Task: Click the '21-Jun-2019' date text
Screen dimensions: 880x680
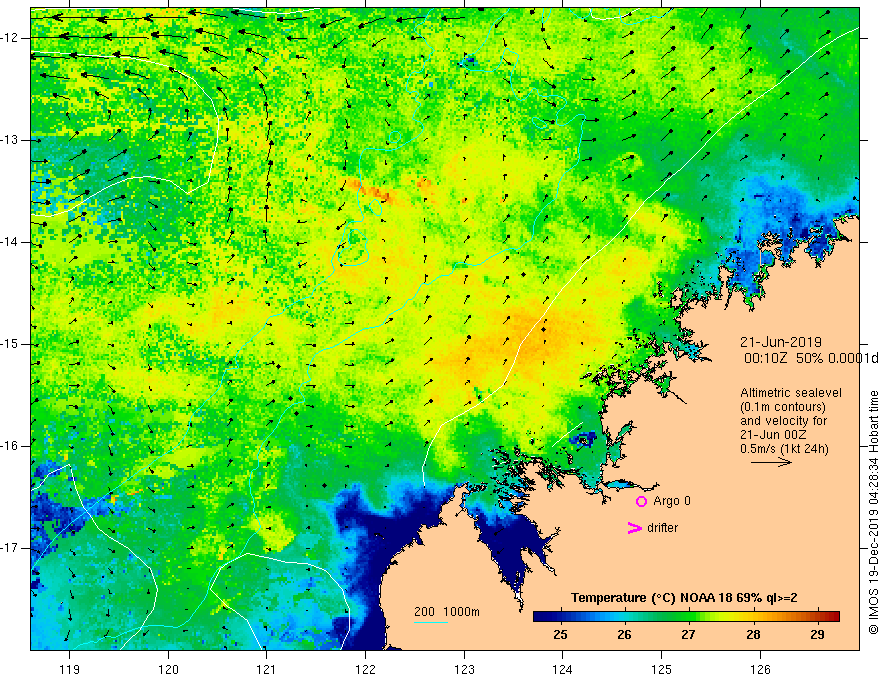Action: tap(781, 342)
